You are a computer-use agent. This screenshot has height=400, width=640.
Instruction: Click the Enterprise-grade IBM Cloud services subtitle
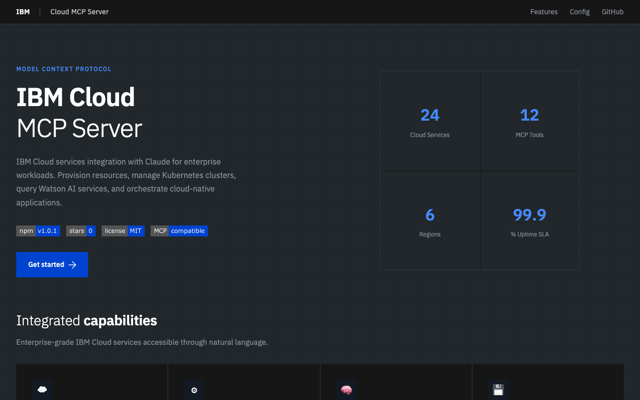pos(142,342)
